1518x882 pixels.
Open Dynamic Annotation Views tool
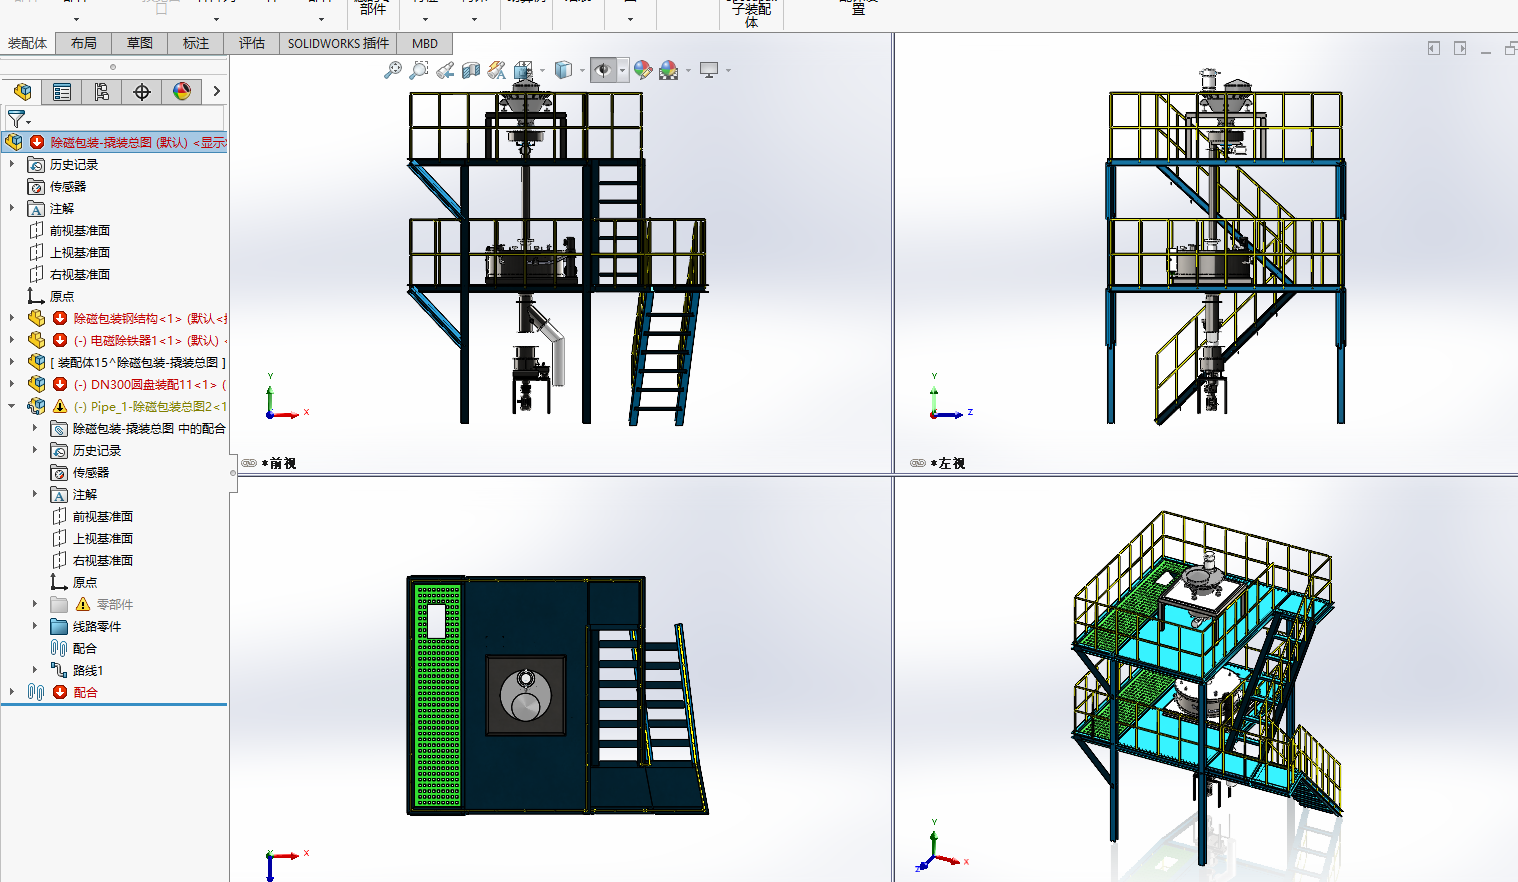click(x=497, y=70)
